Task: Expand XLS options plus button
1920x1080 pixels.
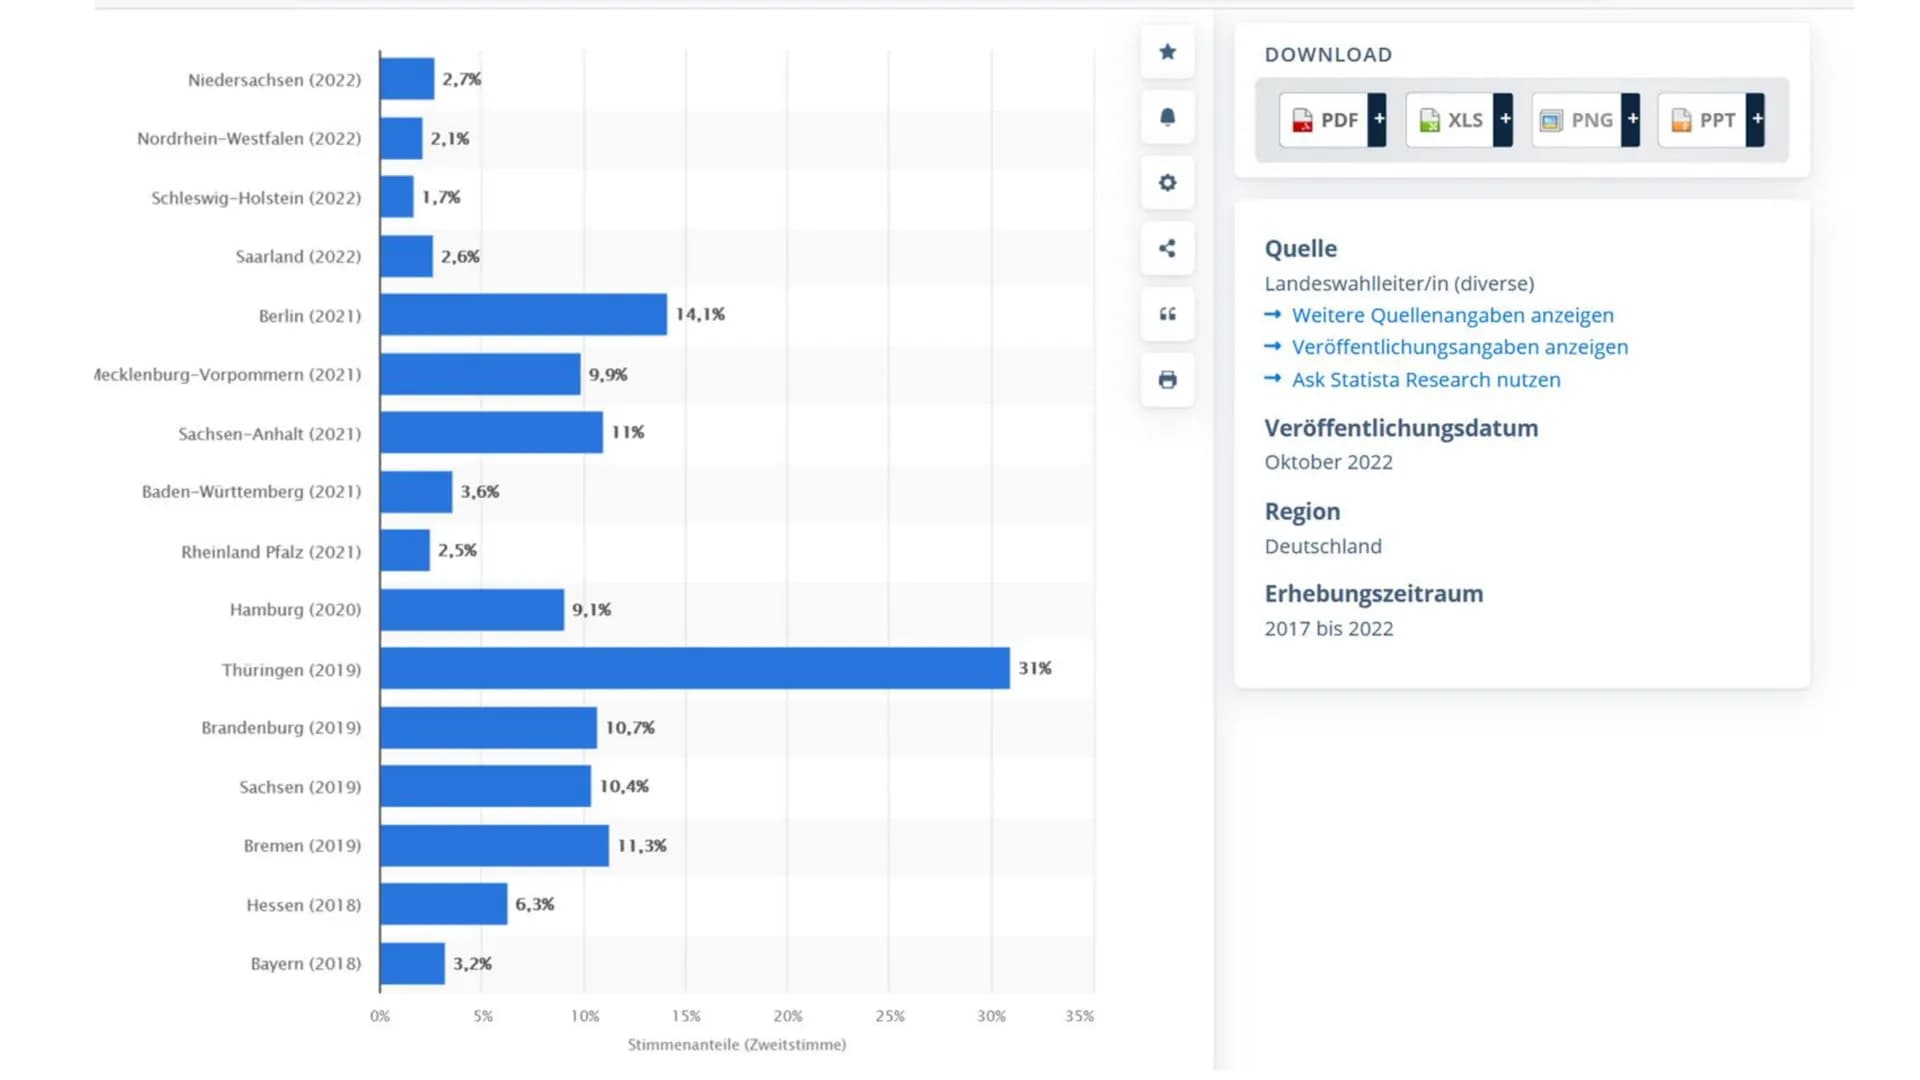Action: 1504,120
